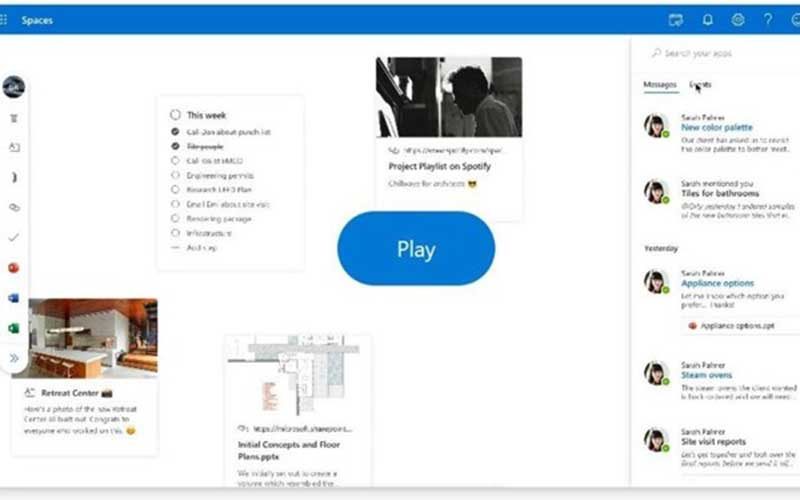Open the help question mark icon

[x=768, y=20]
